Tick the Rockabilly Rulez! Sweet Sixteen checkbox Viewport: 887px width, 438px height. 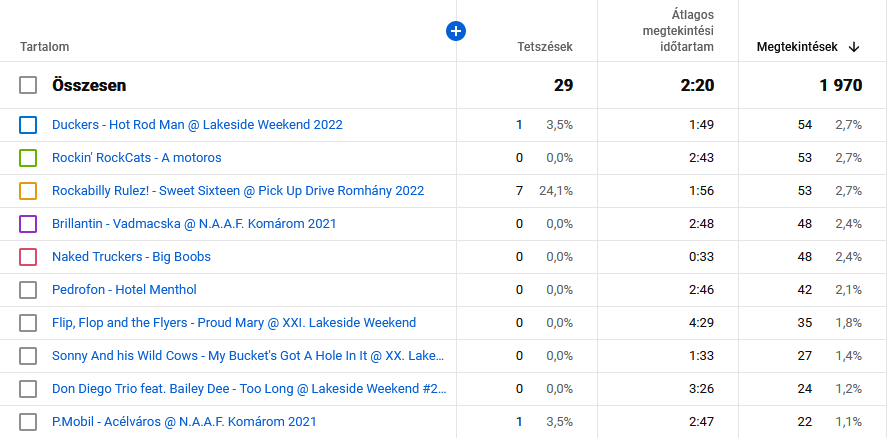point(28,191)
